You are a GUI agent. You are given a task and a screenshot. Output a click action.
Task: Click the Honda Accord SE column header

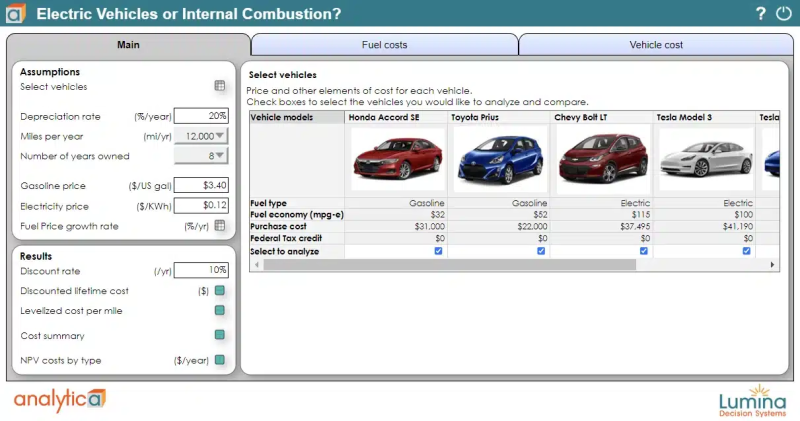pyautogui.click(x=396, y=117)
